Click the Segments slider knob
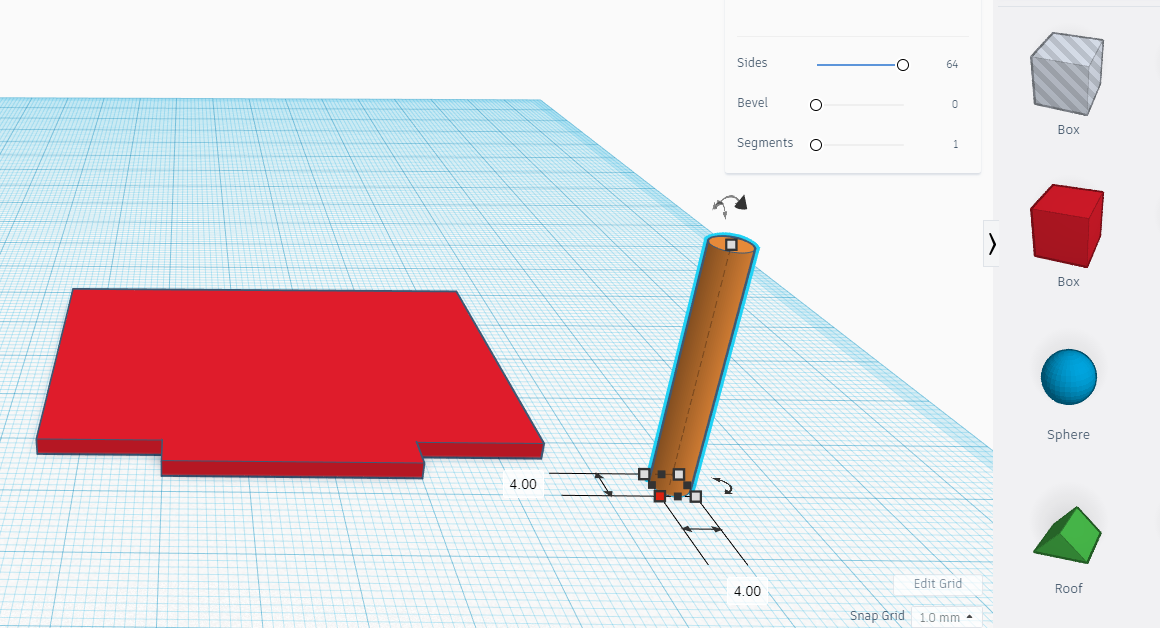 point(816,144)
